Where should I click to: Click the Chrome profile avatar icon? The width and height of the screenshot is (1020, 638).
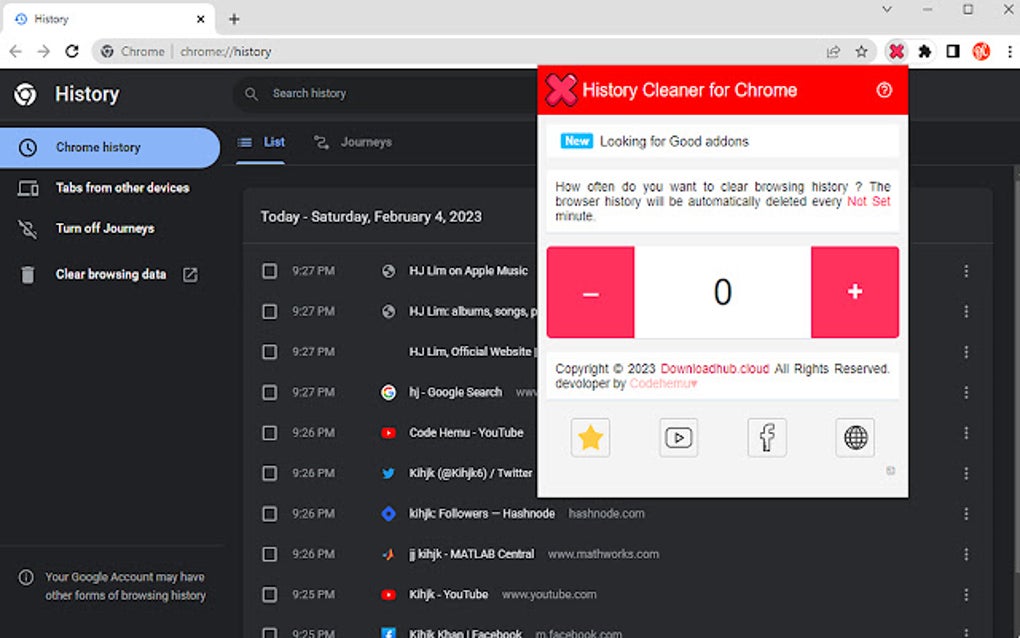tap(981, 51)
